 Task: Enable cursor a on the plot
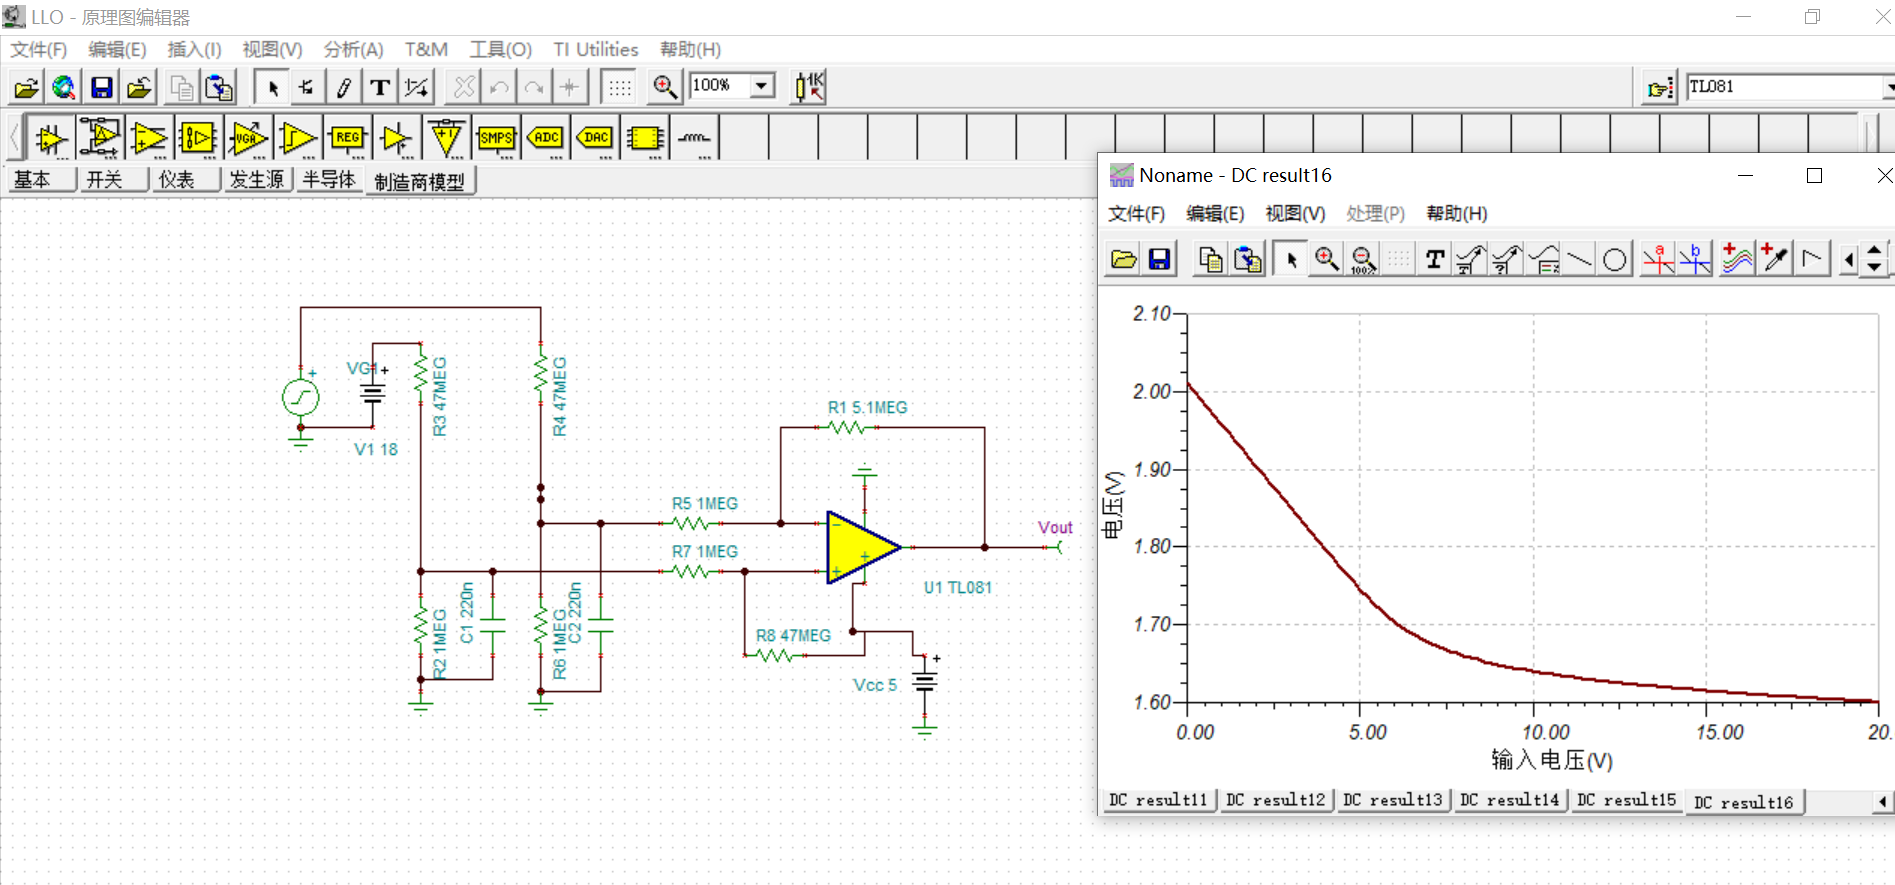(x=1659, y=260)
